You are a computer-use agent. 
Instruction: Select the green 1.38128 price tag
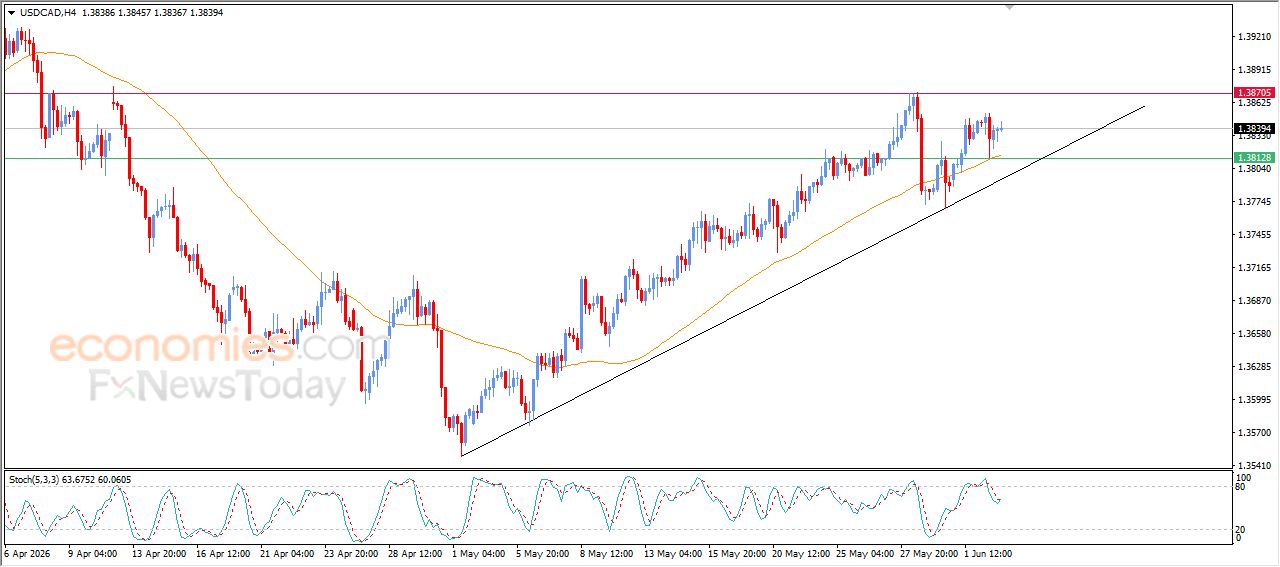pyautogui.click(x=1254, y=158)
